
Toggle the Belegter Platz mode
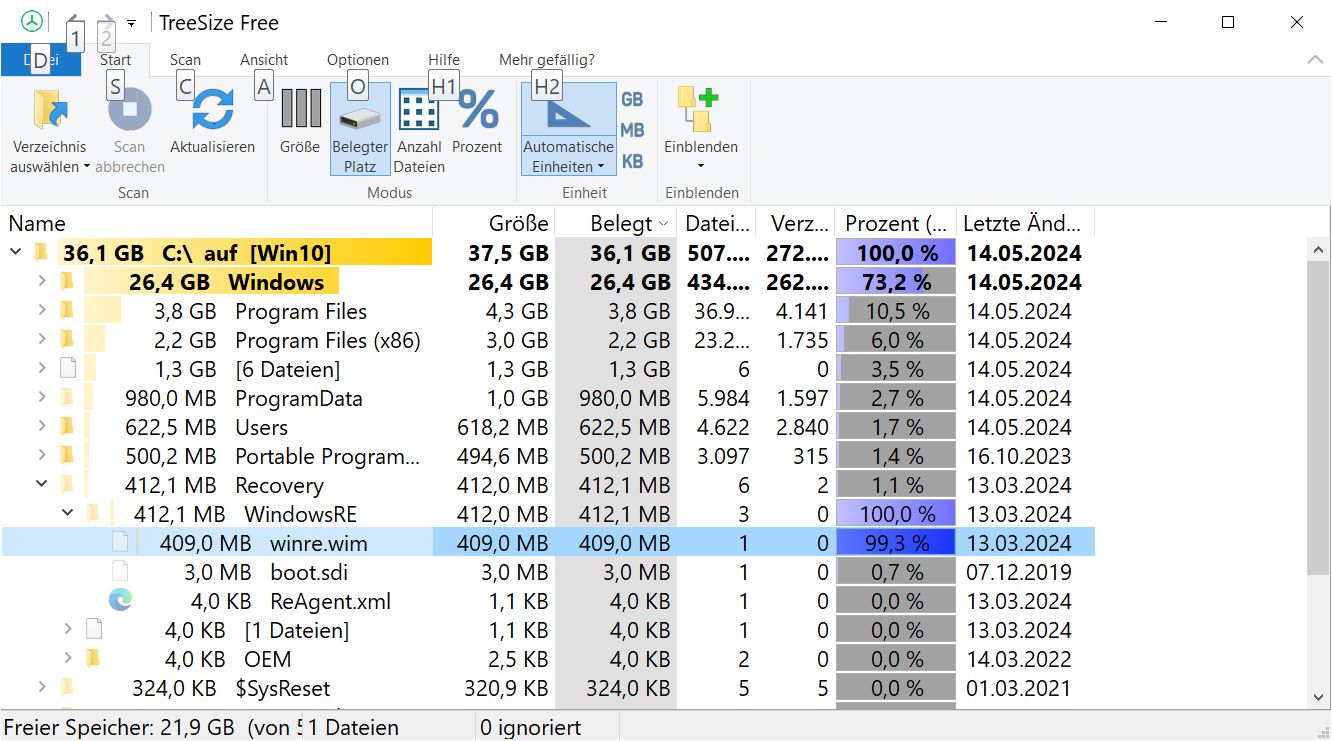click(x=360, y=129)
